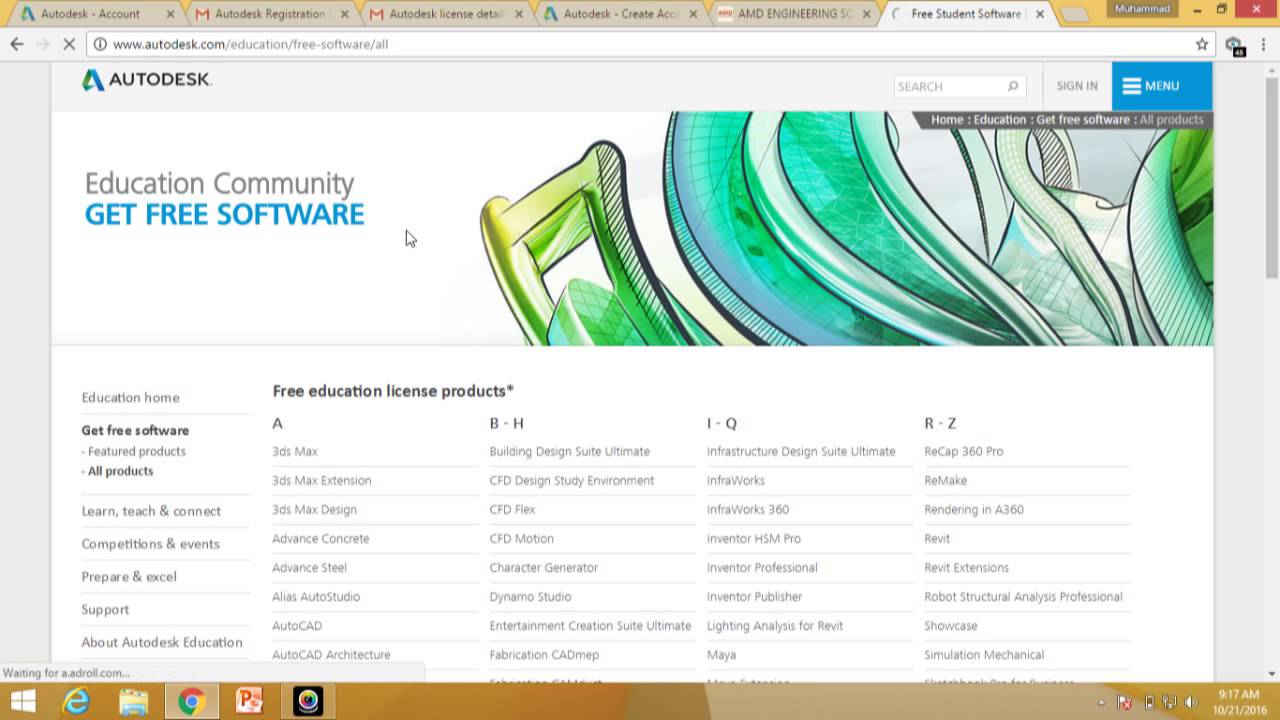The image size is (1280, 720).
Task: Open 3ds Max Extension link
Action: point(322,480)
